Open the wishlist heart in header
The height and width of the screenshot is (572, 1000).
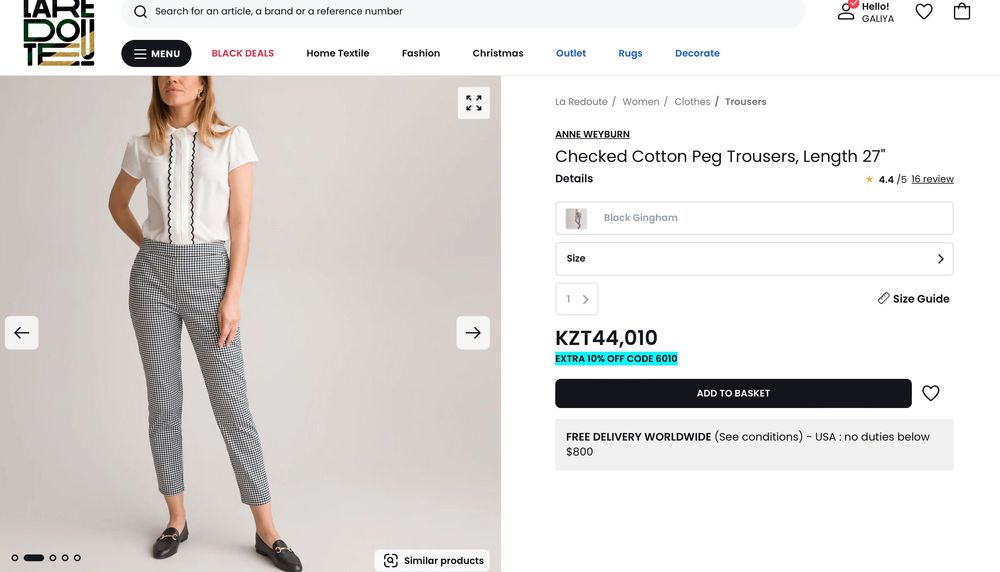point(924,12)
